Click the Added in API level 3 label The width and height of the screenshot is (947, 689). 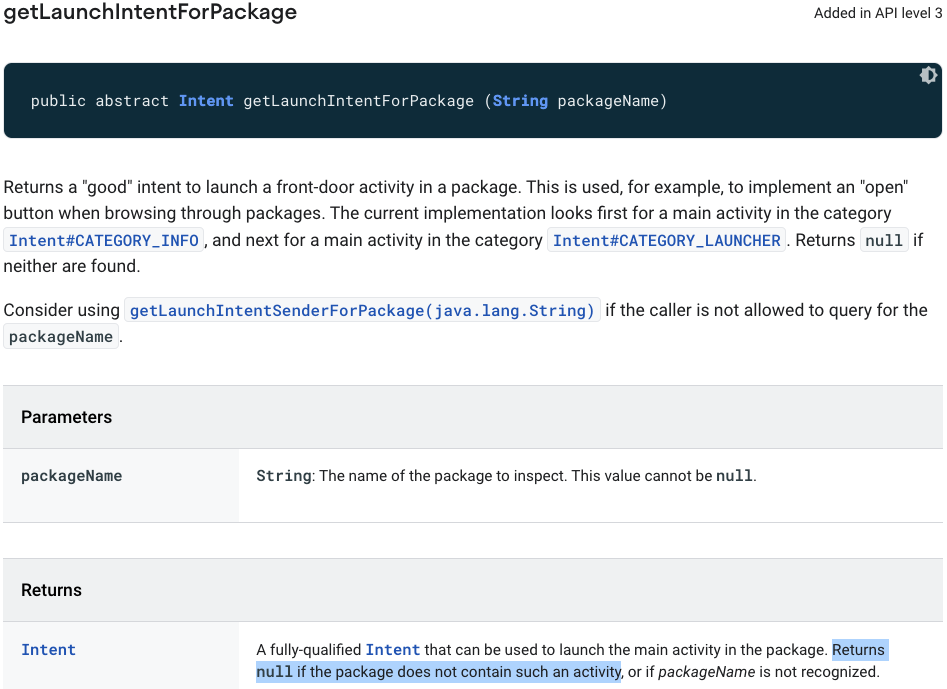pyautogui.click(x=879, y=13)
